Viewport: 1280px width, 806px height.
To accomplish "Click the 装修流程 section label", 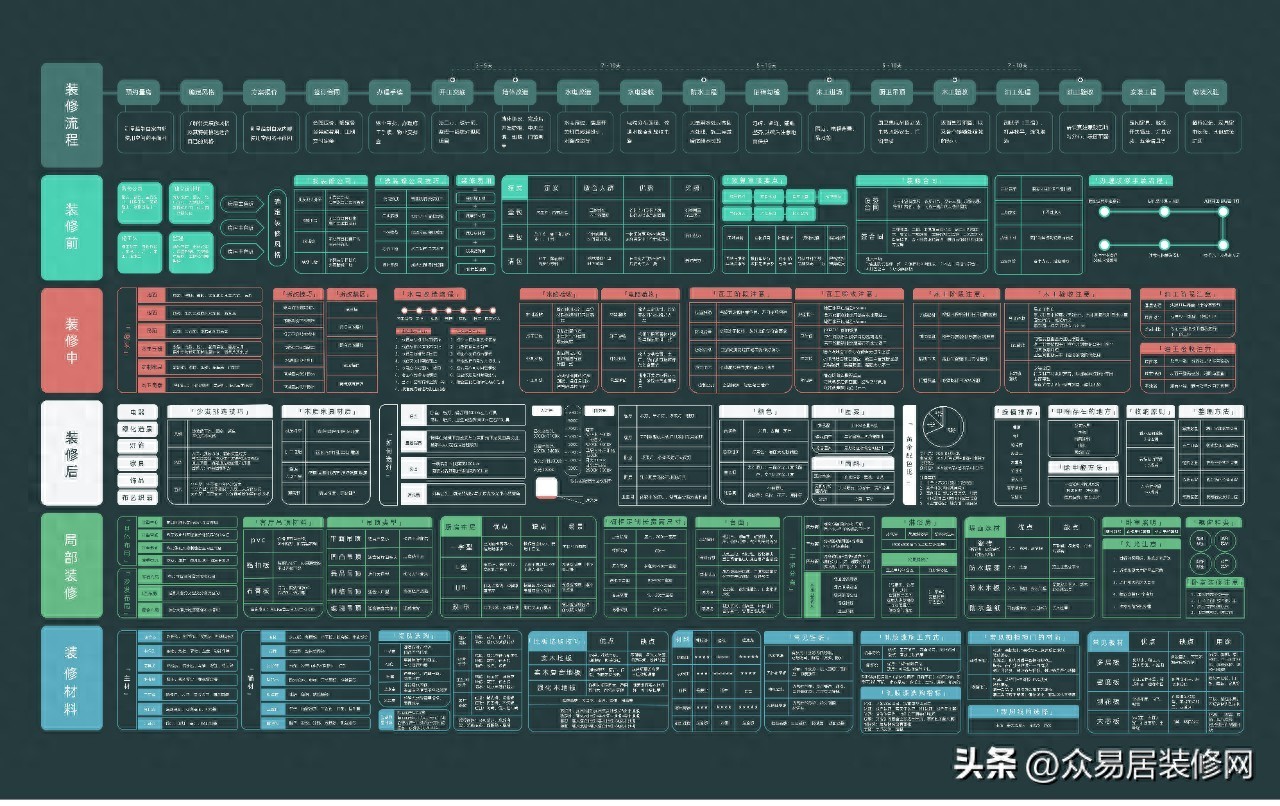I will (x=71, y=115).
